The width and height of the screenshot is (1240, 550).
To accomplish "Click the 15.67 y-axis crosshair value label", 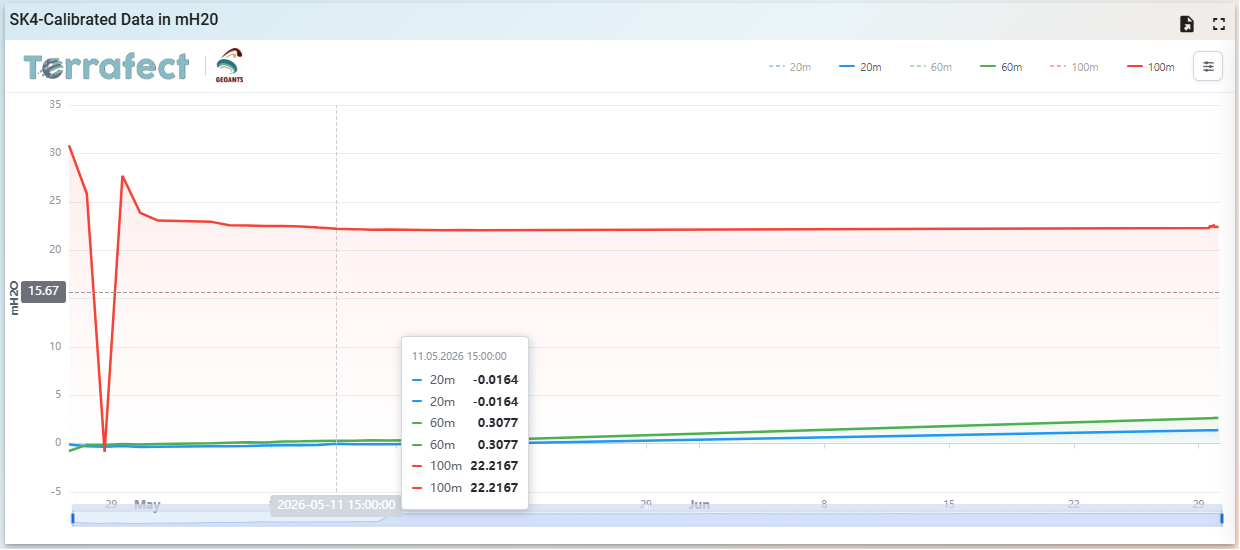I will point(44,291).
